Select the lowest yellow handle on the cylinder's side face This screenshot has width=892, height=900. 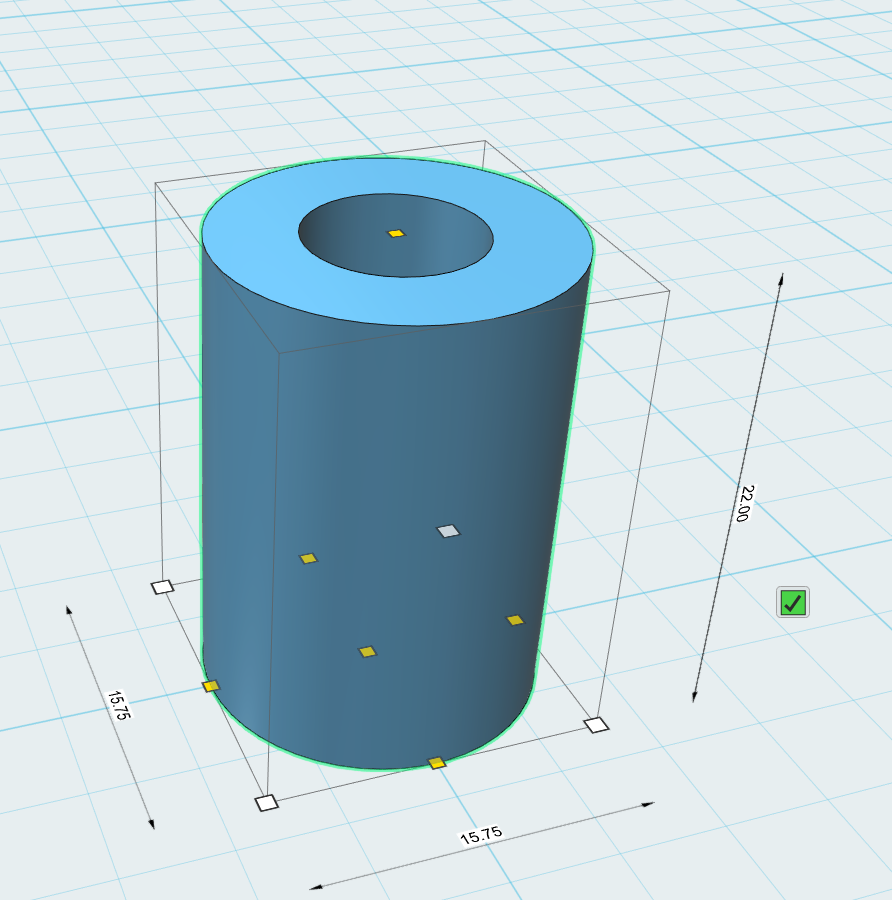[x=367, y=651]
